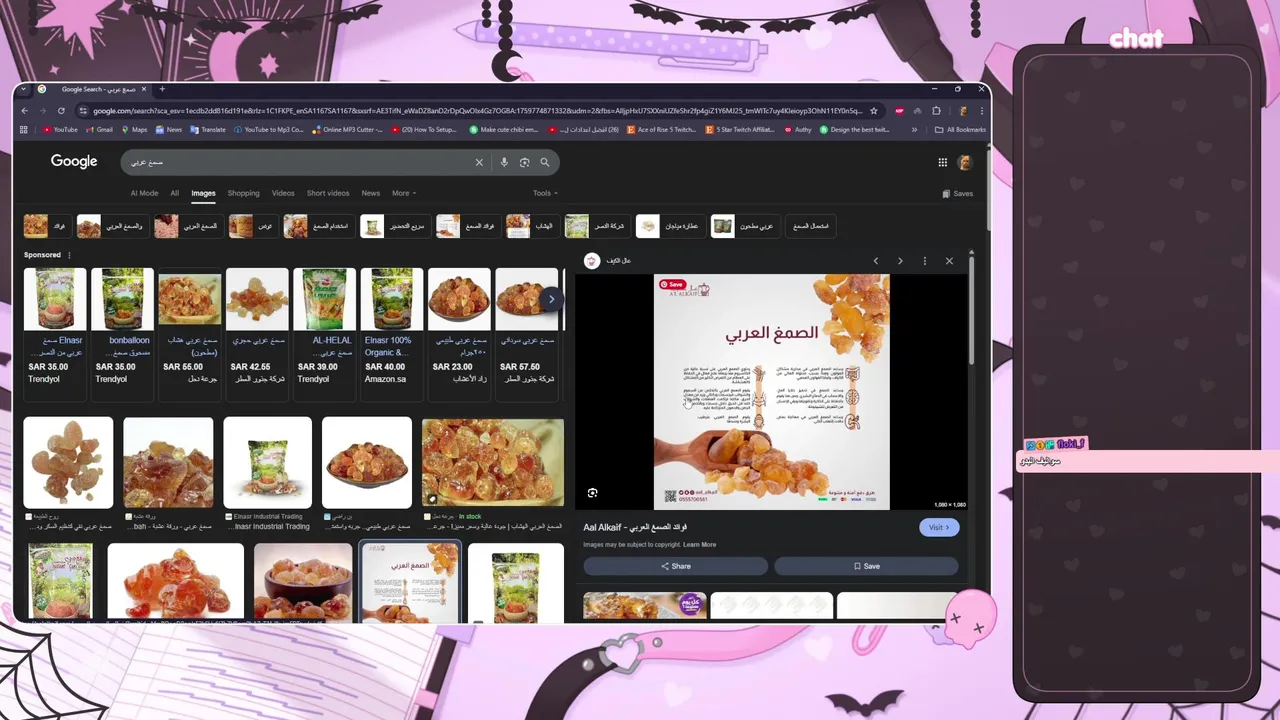Open Learn More copyright link

(700, 545)
